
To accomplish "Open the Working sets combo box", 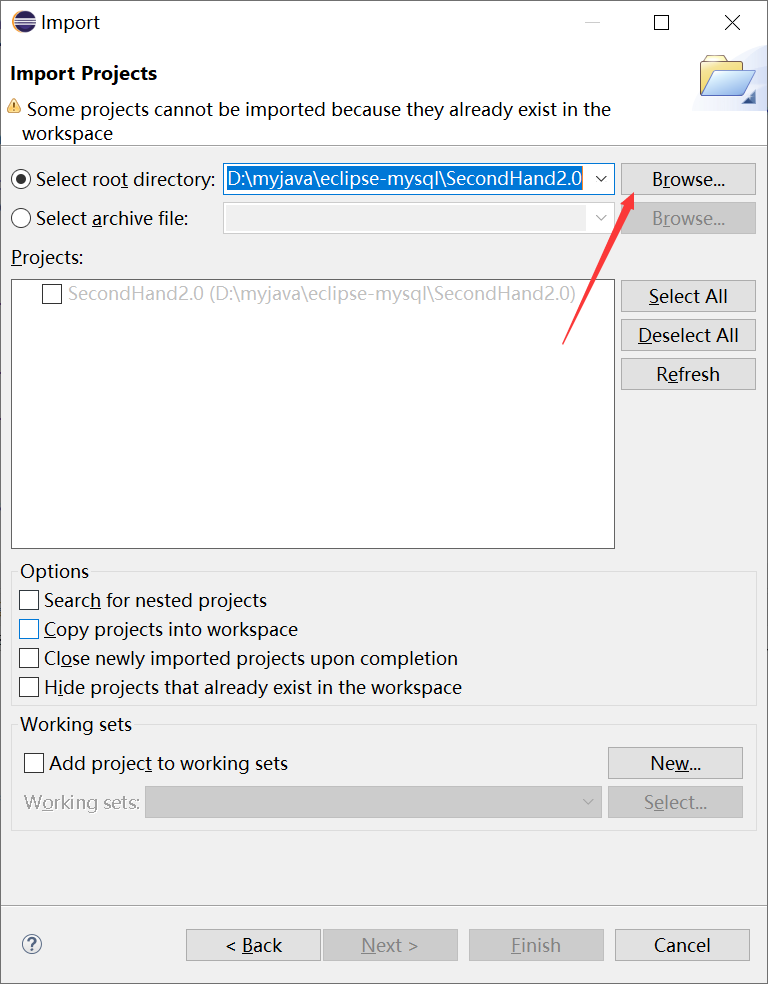I will (373, 802).
